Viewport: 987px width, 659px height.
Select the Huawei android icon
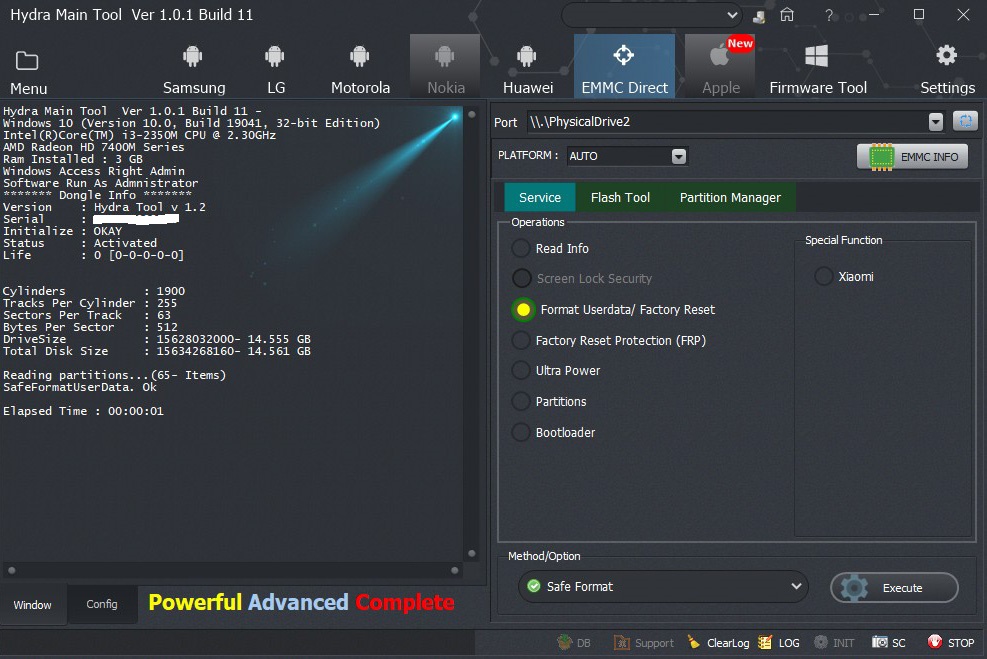(x=527, y=57)
